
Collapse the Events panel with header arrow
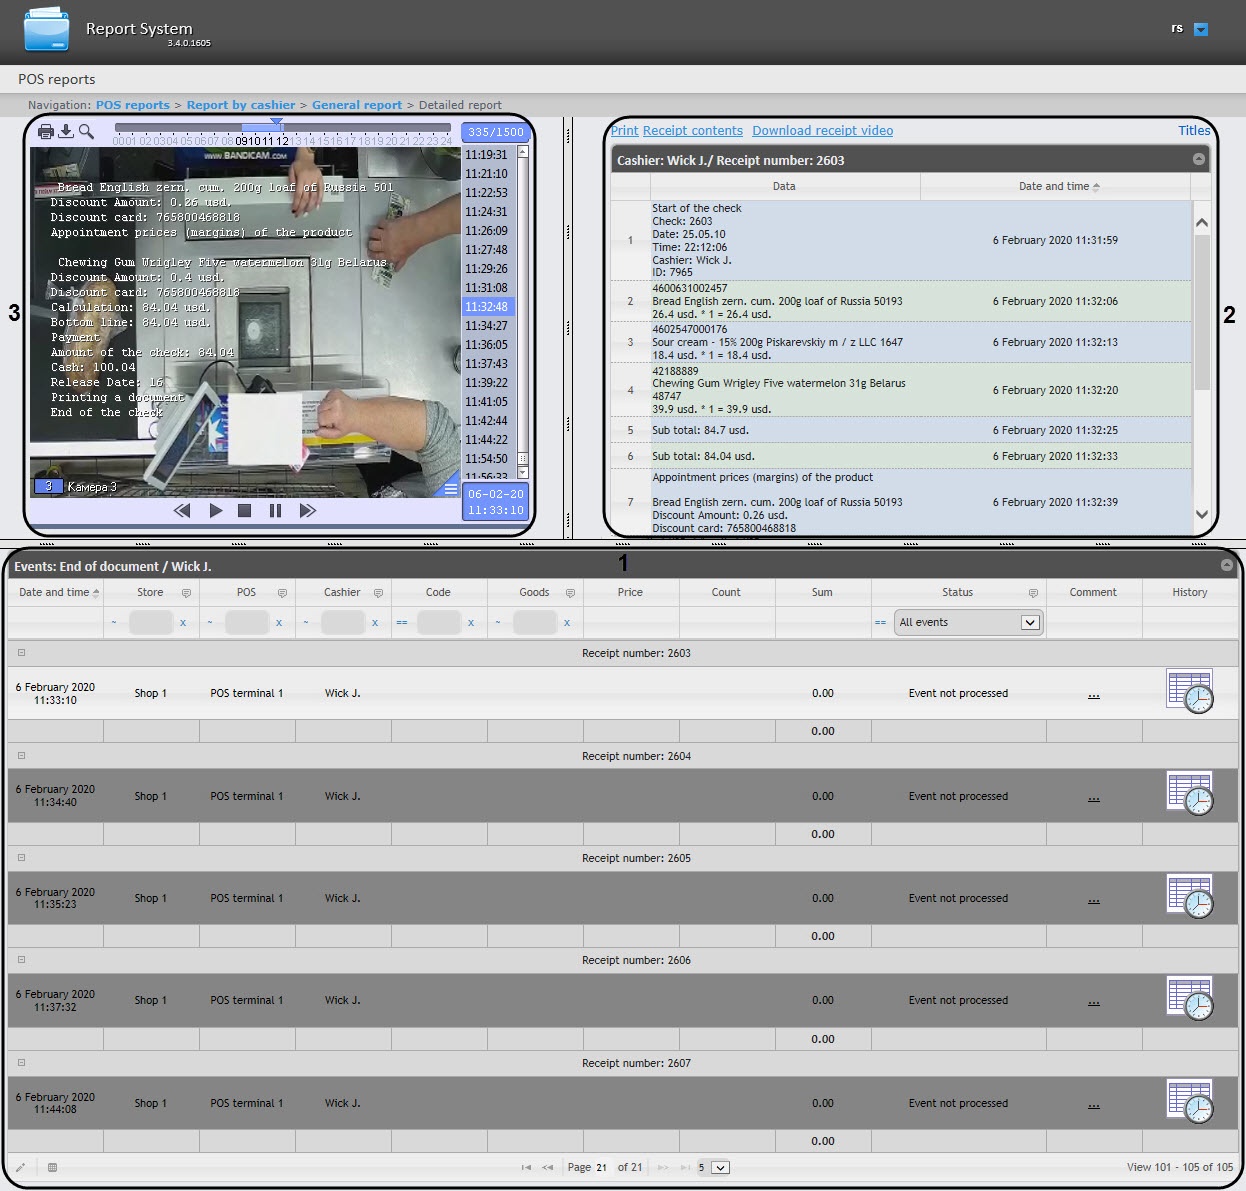pos(1226,566)
